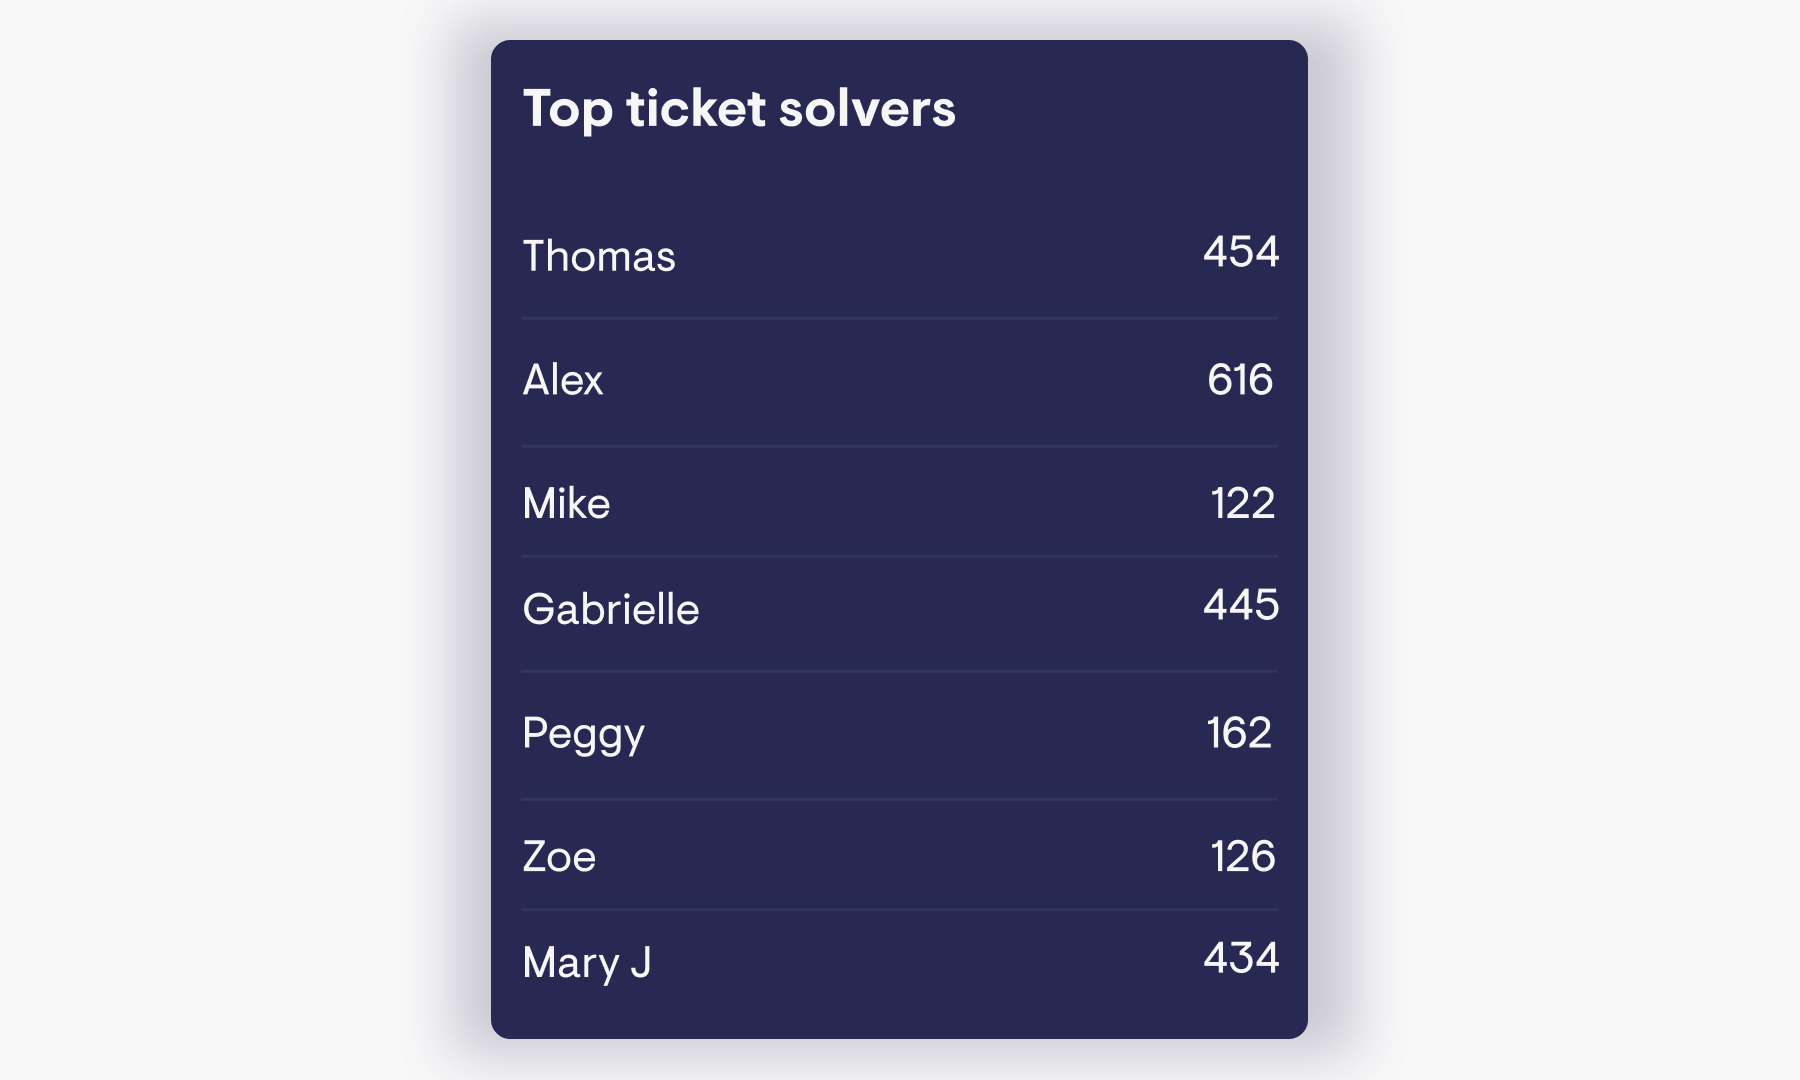The height and width of the screenshot is (1080, 1800).
Task: Select the Gabrielle row
Action: (900, 607)
